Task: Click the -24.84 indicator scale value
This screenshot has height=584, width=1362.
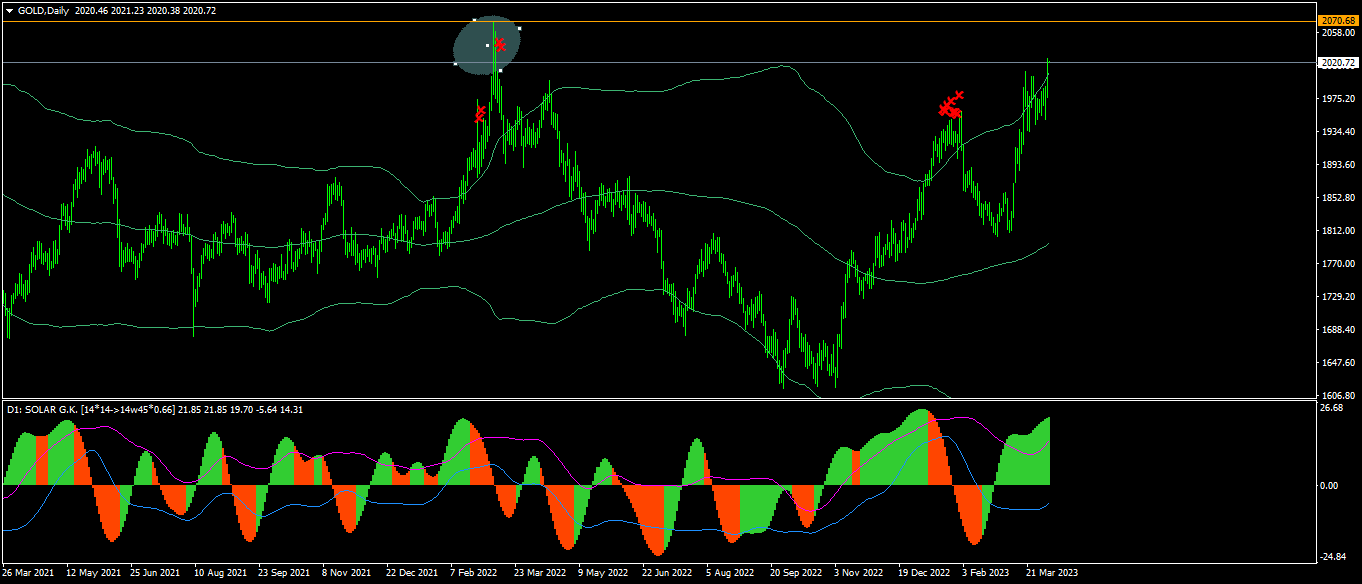Action: pyautogui.click(x=1334, y=557)
